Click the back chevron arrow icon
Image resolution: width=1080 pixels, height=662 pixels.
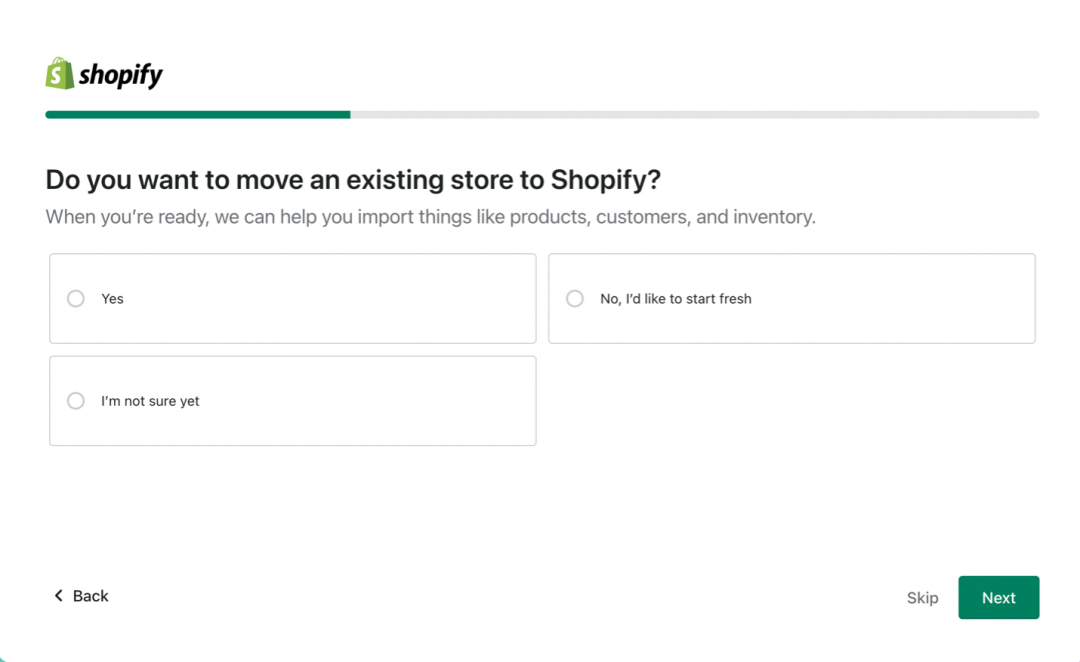(x=59, y=595)
